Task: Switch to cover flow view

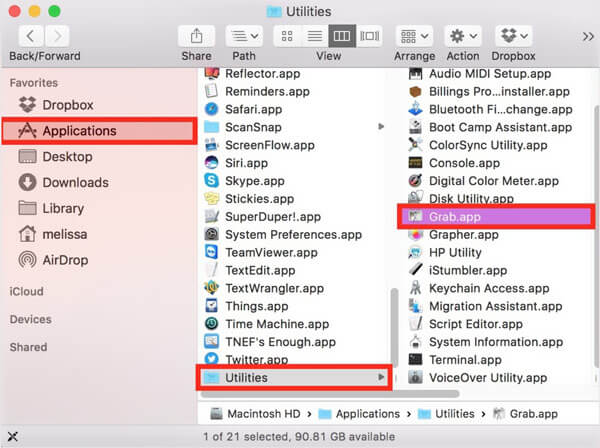Action: [369, 36]
